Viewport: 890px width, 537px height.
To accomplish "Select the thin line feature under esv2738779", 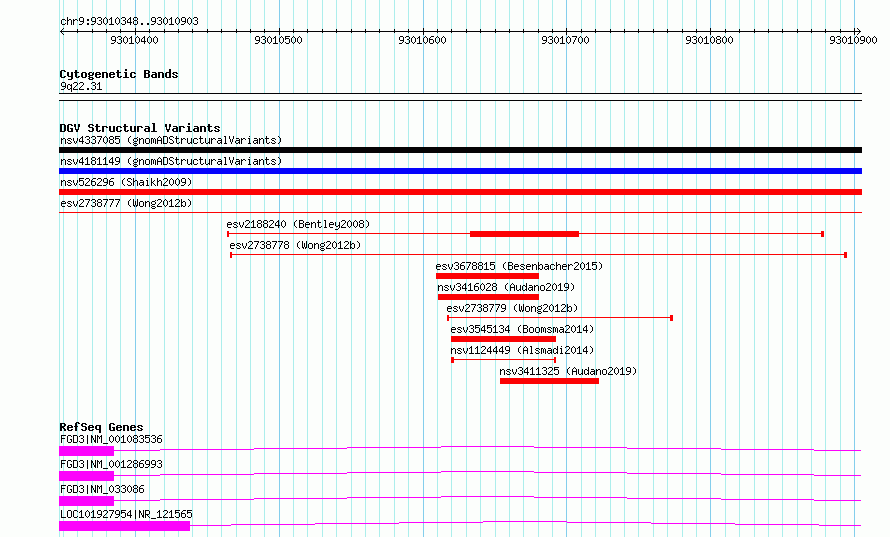I will click(560, 318).
